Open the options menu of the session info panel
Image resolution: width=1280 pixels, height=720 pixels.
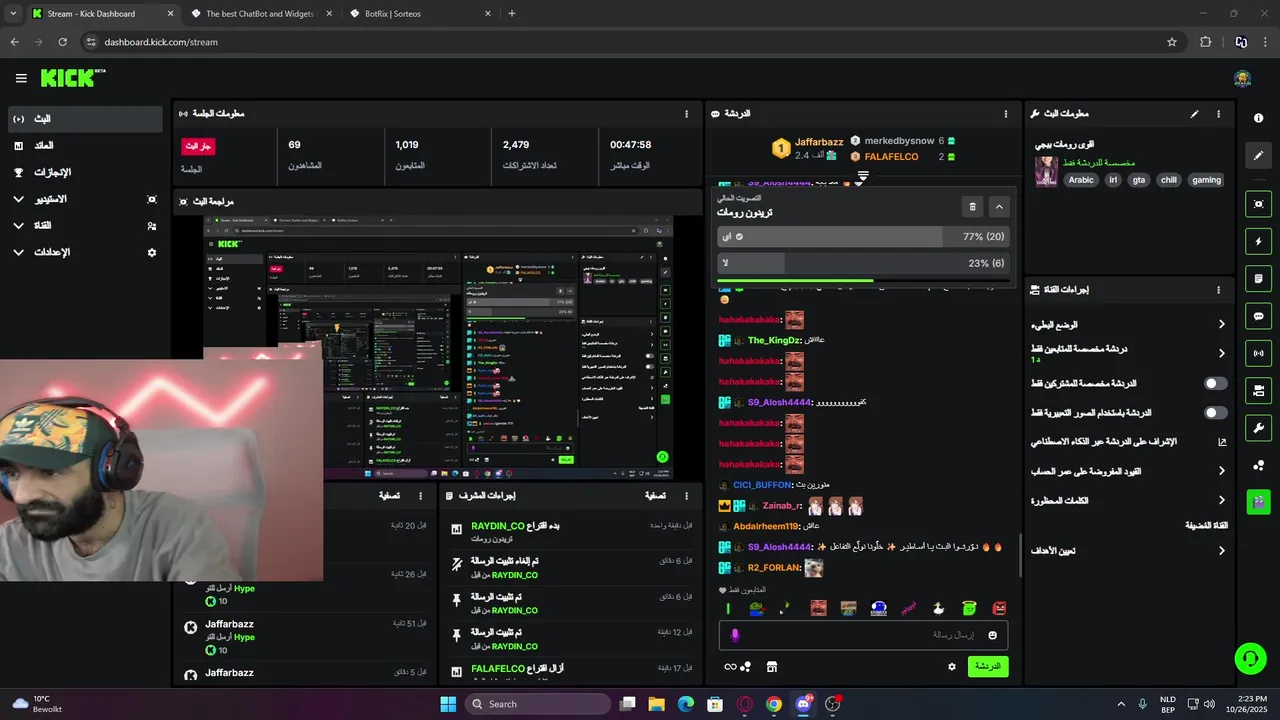686,114
